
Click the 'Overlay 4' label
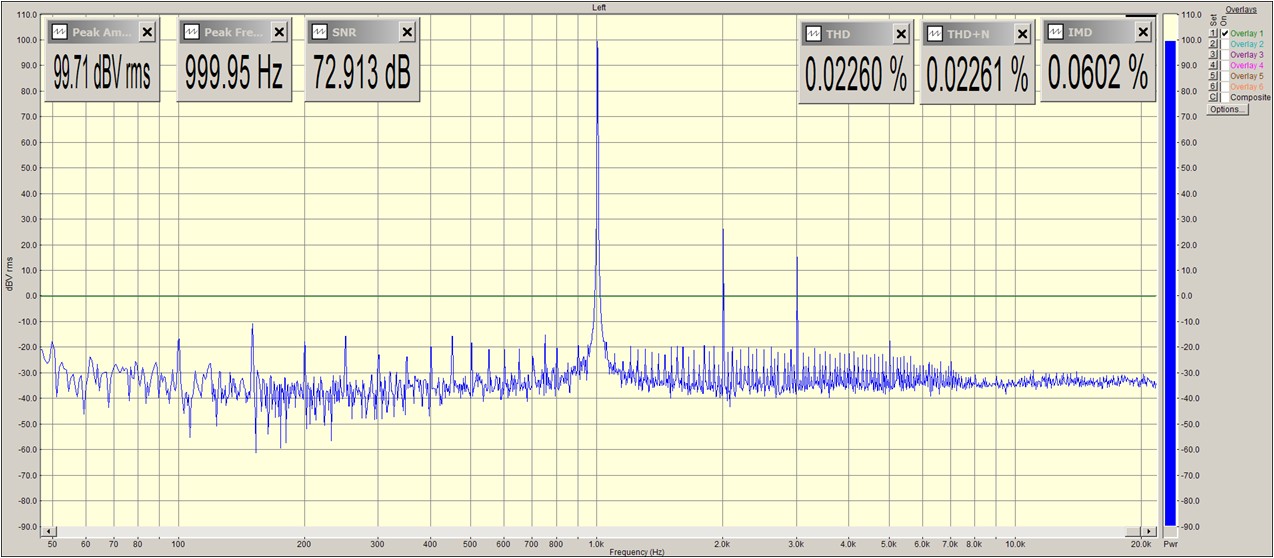click(x=1246, y=65)
